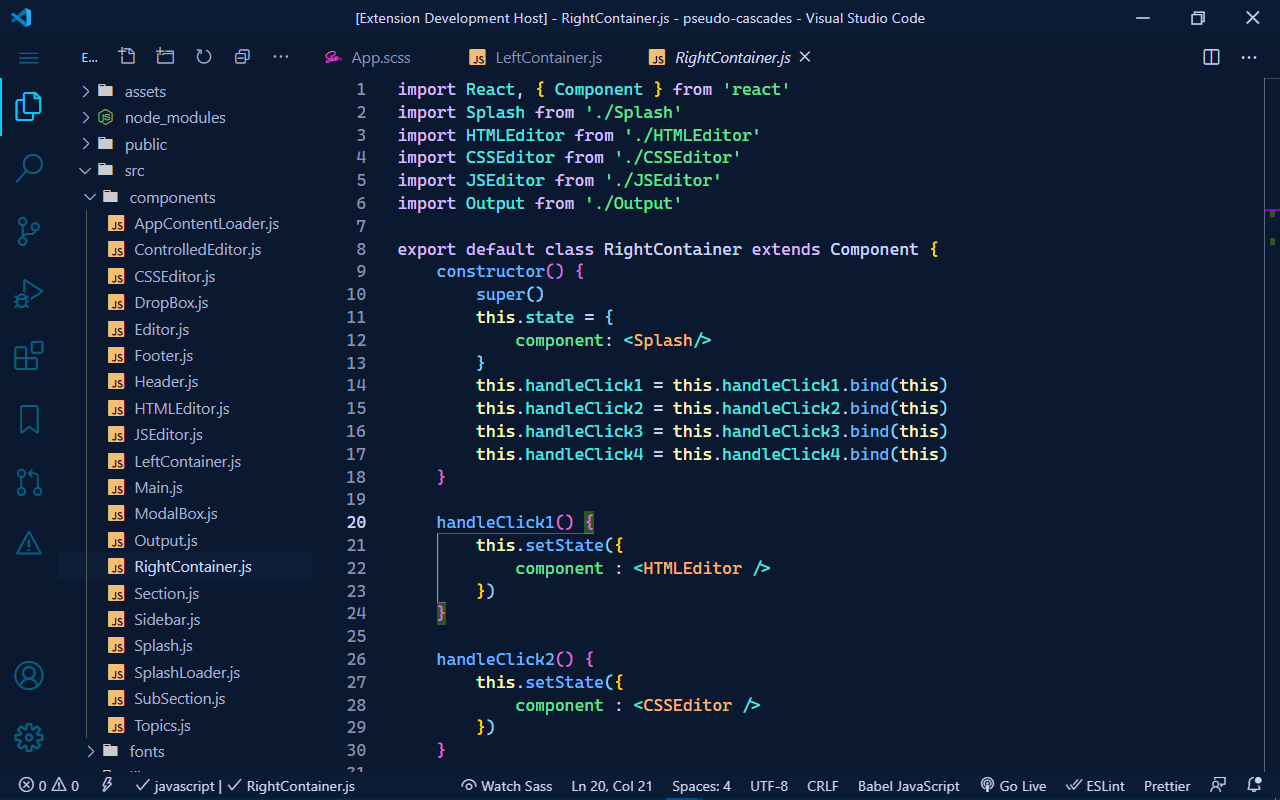Open the Explorer view in activity bar
Screen dimensions: 1280x800
29,106
